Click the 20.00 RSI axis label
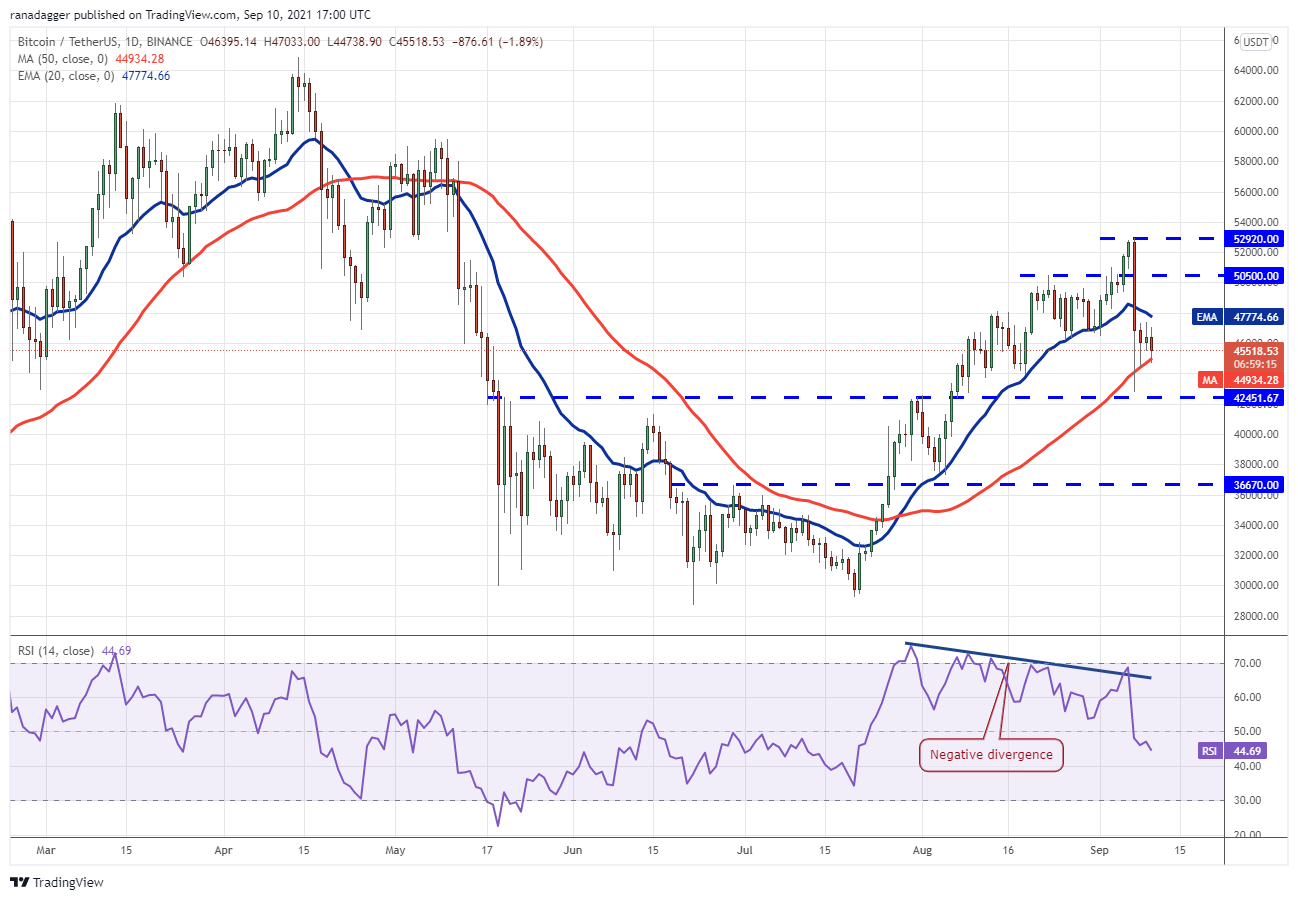 pyautogui.click(x=1245, y=835)
